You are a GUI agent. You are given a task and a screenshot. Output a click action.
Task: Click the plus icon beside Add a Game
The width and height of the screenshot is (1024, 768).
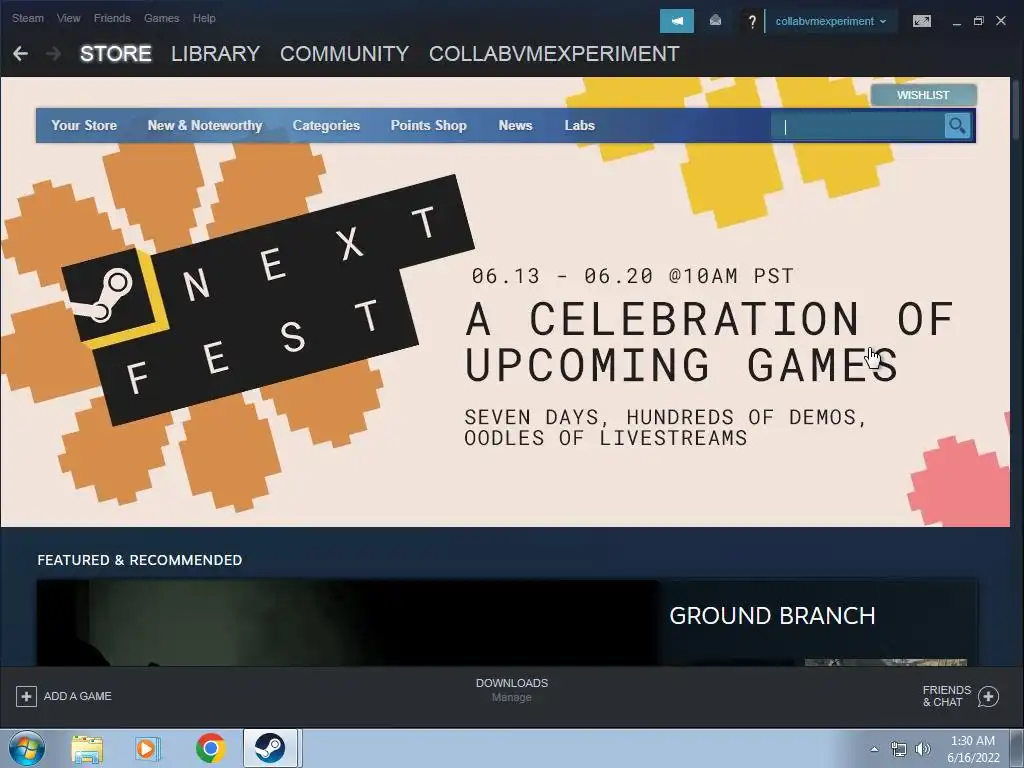[x=26, y=696]
